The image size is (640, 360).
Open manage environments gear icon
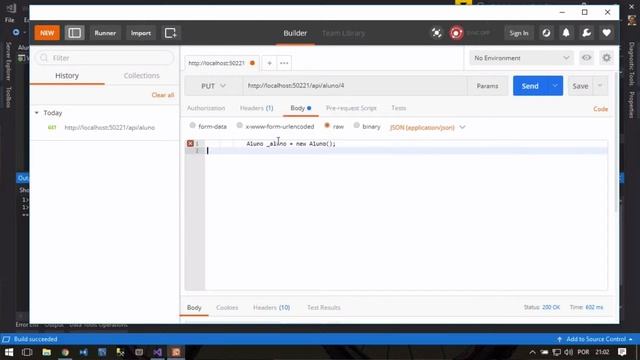click(607, 58)
